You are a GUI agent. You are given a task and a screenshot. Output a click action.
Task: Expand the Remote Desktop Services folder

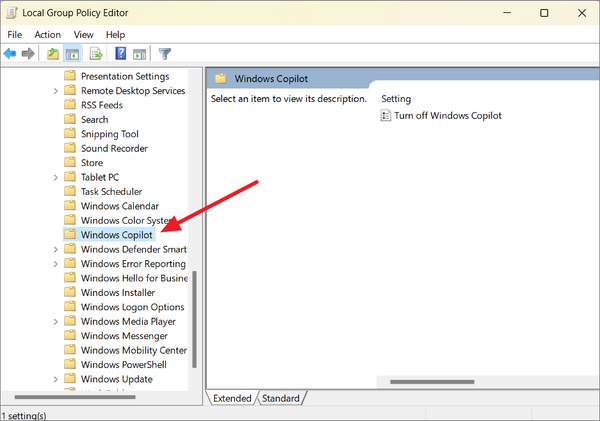[55, 91]
